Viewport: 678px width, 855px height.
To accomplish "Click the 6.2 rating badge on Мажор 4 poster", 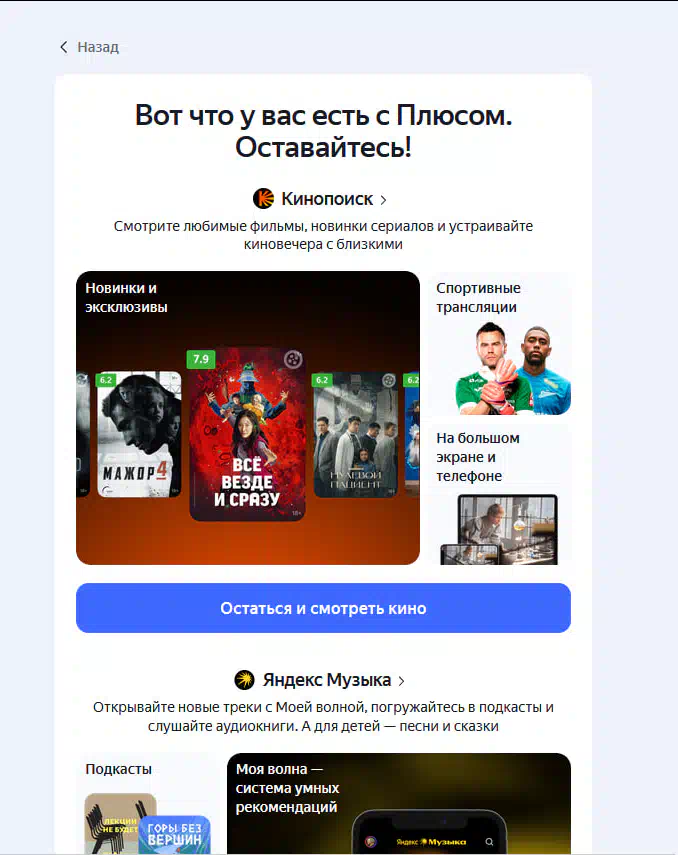I will pos(106,380).
